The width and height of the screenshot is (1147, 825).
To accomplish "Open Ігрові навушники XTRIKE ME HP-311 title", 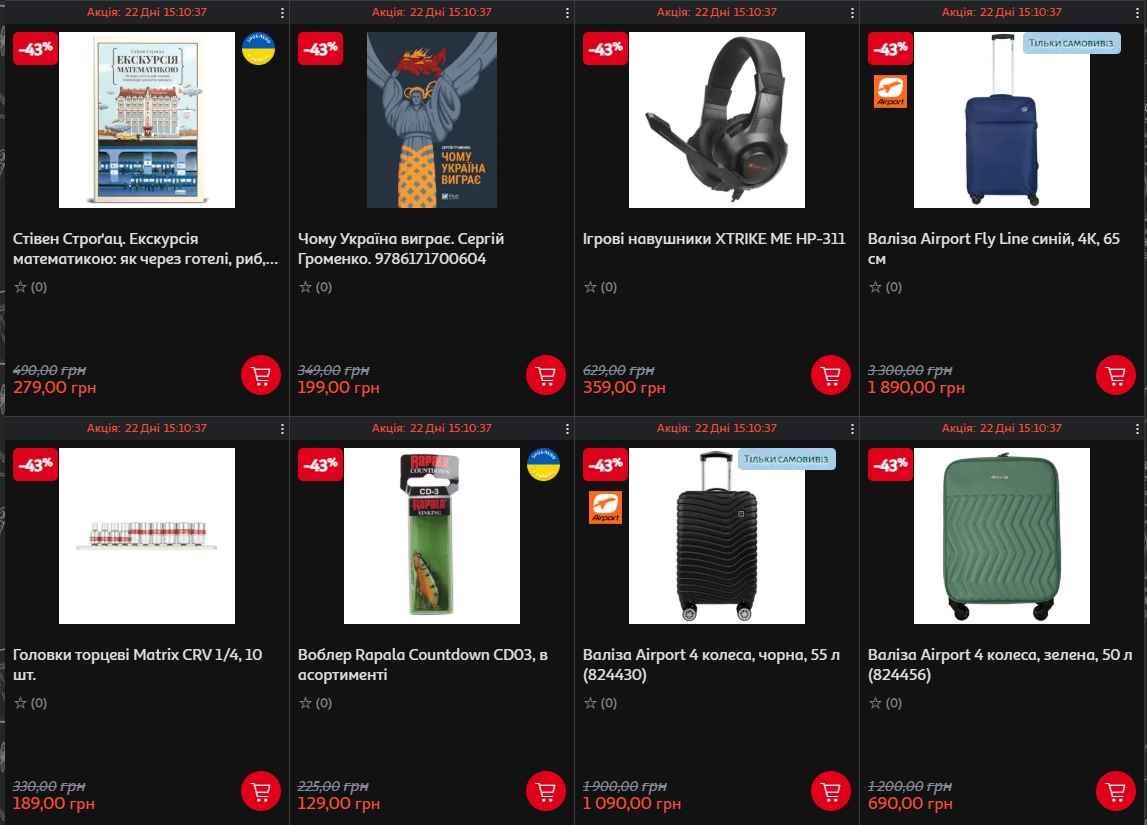I will tap(714, 239).
